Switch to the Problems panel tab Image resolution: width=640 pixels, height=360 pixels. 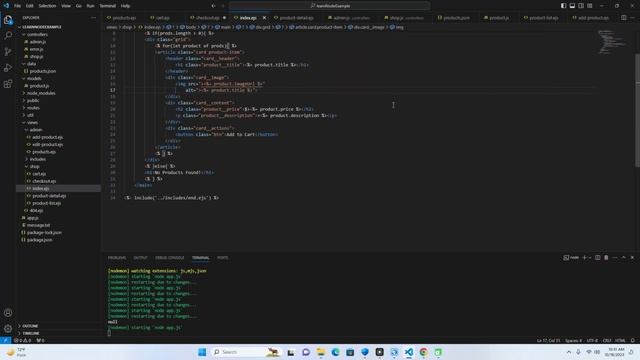(x=117, y=258)
